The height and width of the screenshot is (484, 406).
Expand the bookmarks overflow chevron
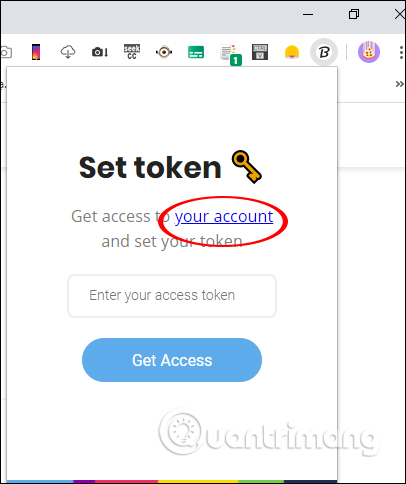(400, 84)
